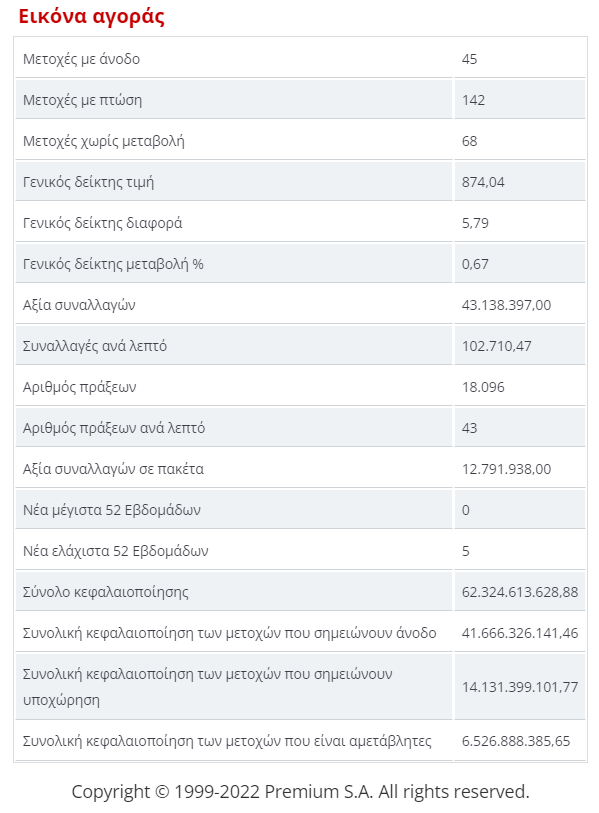The image size is (599, 813).
Task: Select 'Συναλλαγές ανά λεπτό' row label
Action: [95, 346]
